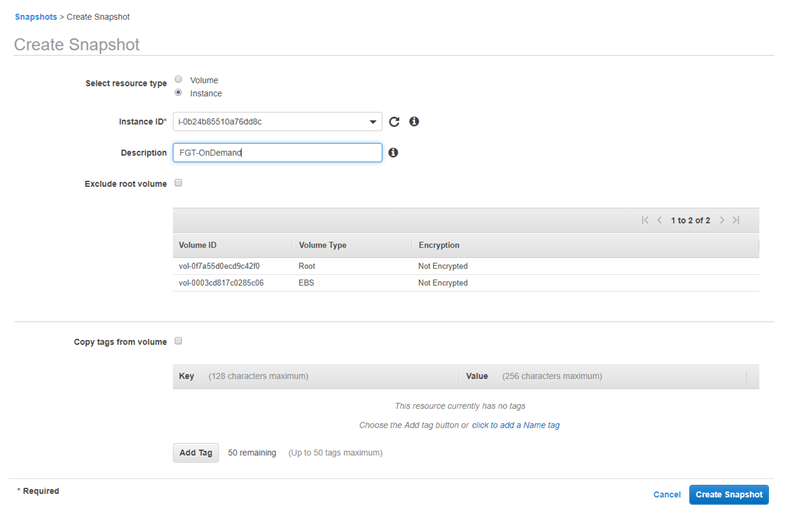Check Copy tags from volume option
The height and width of the screenshot is (528, 812).
point(178,341)
